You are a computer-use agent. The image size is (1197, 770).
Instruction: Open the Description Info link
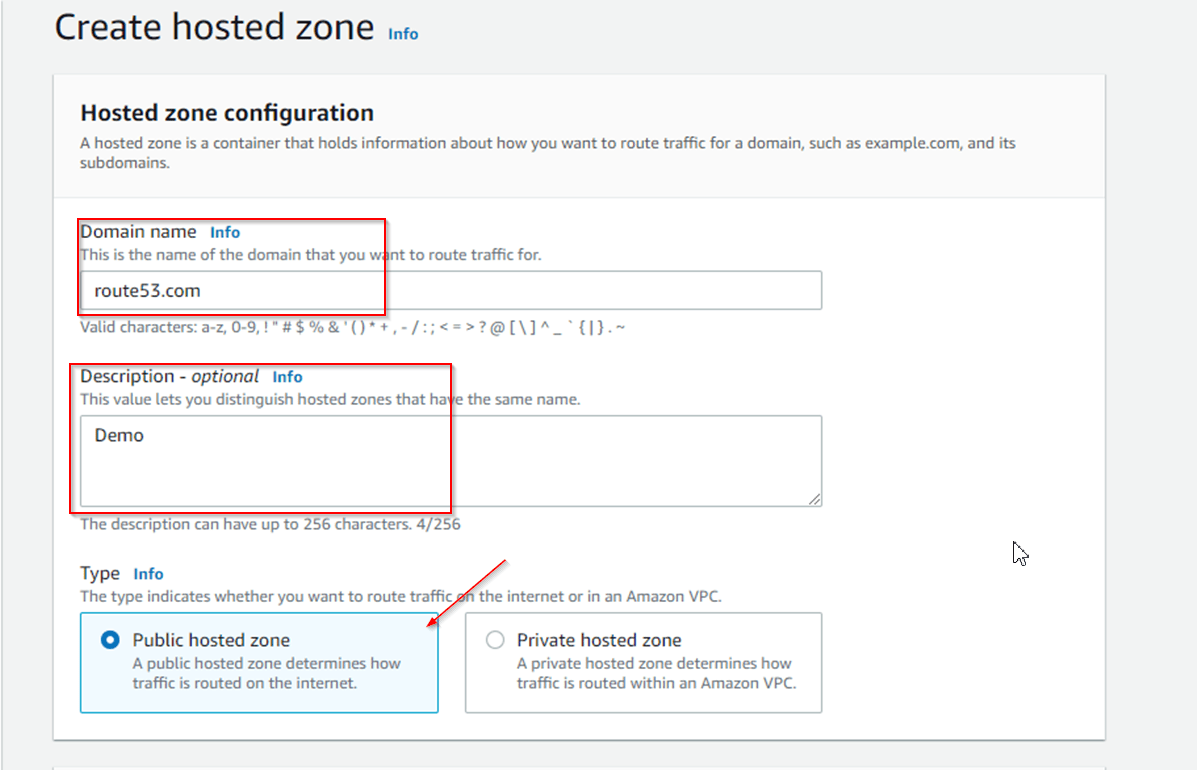(x=287, y=376)
